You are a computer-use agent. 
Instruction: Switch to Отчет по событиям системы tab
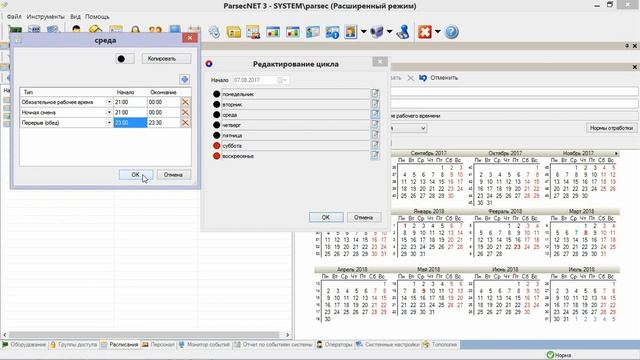(x=273, y=344)
